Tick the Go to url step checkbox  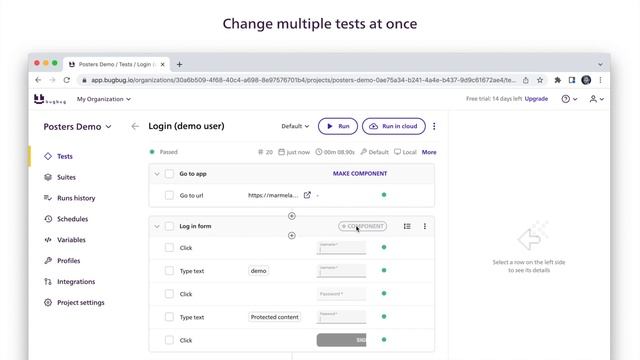(169, 196)
